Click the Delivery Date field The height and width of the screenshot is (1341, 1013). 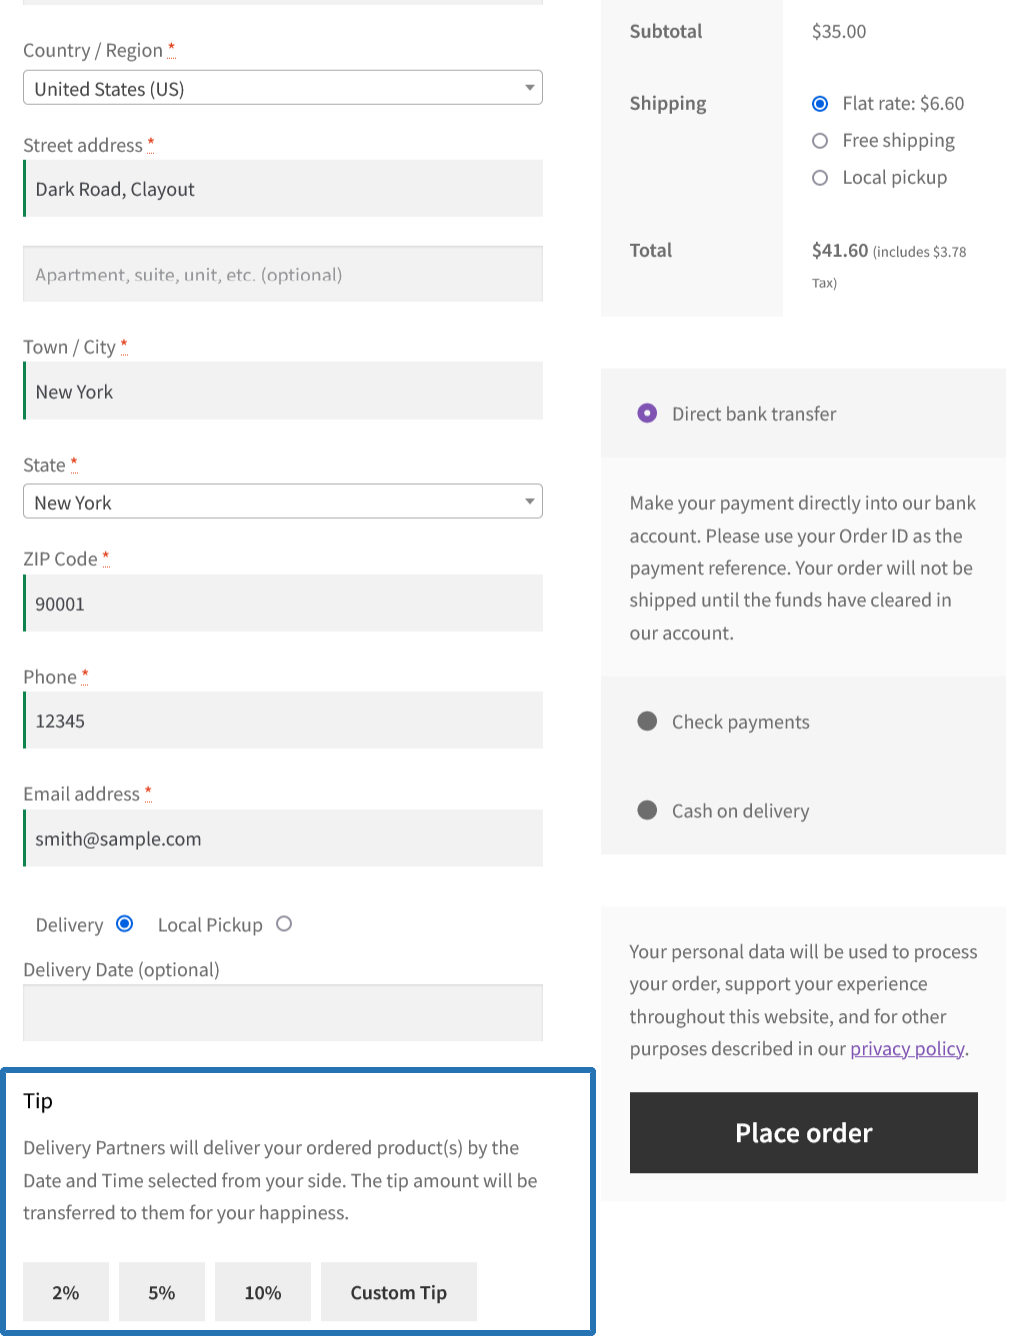tap(283, 1013)
